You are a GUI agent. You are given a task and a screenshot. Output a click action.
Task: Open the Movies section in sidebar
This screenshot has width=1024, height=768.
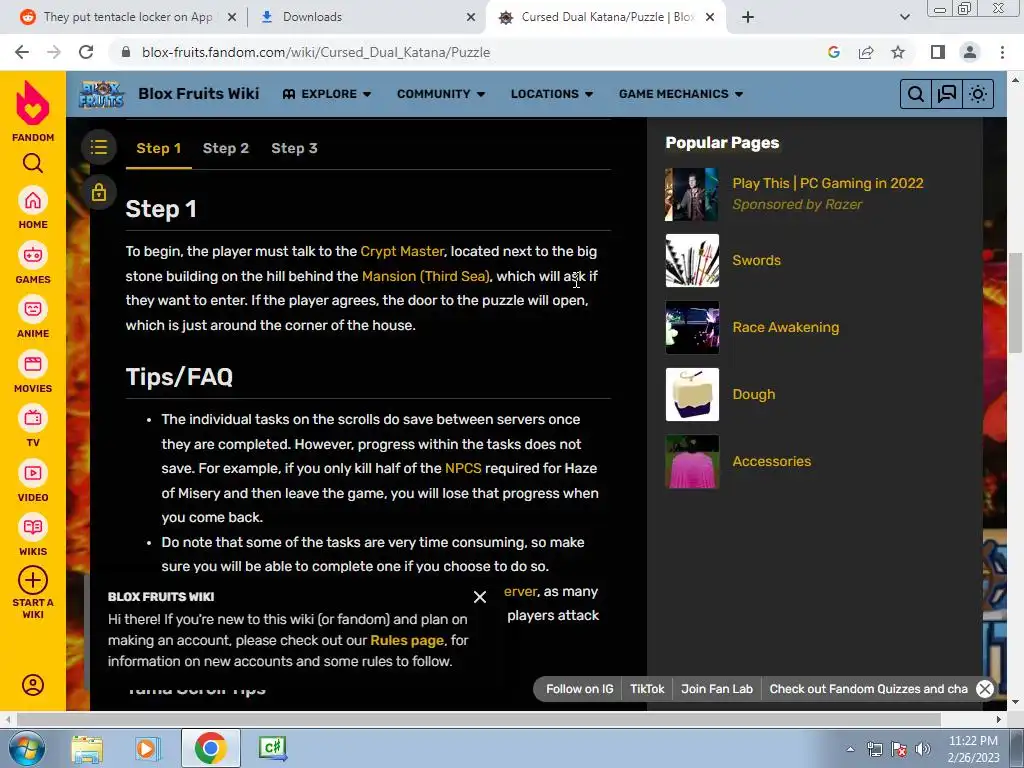coord(33,372)
